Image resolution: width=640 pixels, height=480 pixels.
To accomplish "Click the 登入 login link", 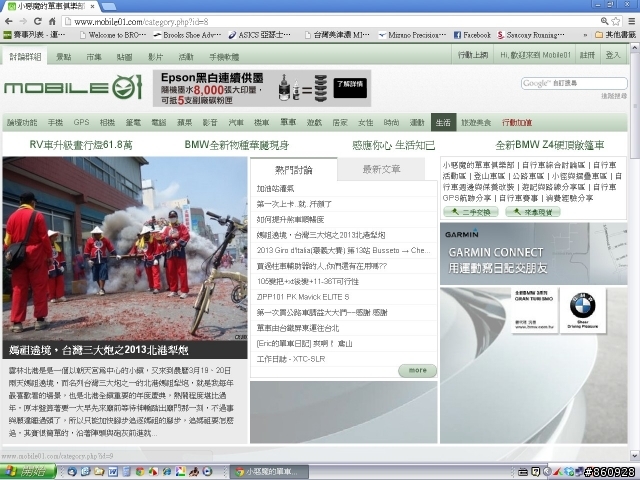I will (x=613, y=55).
